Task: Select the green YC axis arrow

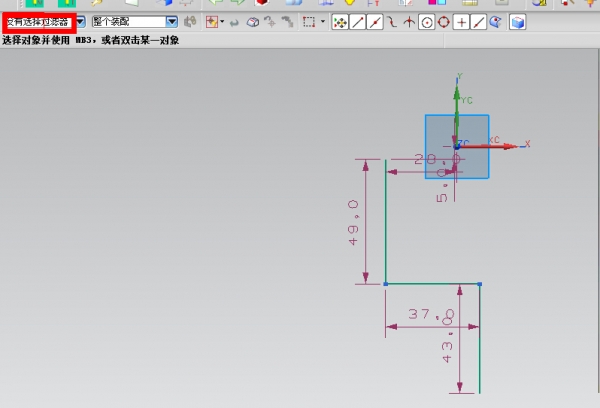Action: click(457, 95)
